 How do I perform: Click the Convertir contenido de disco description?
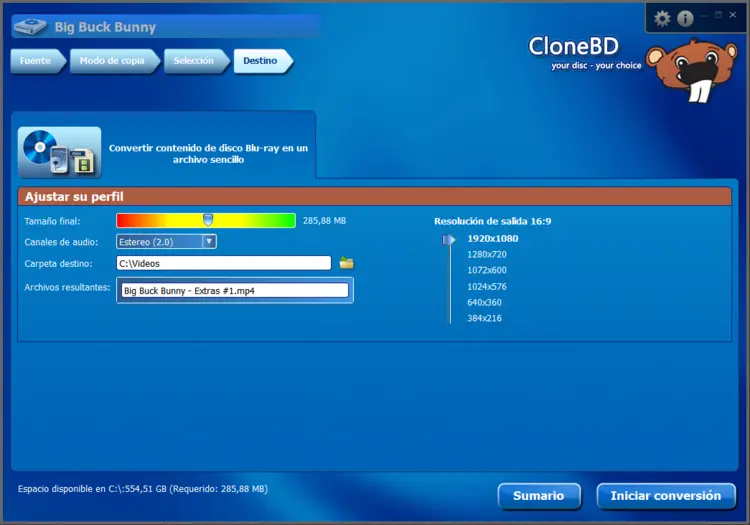208,153
